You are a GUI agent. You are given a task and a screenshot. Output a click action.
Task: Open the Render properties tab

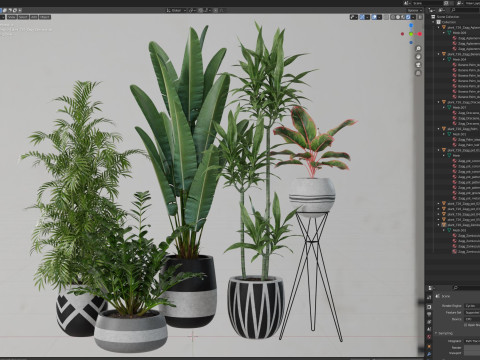pyautogui.click(x=429, y=307)
